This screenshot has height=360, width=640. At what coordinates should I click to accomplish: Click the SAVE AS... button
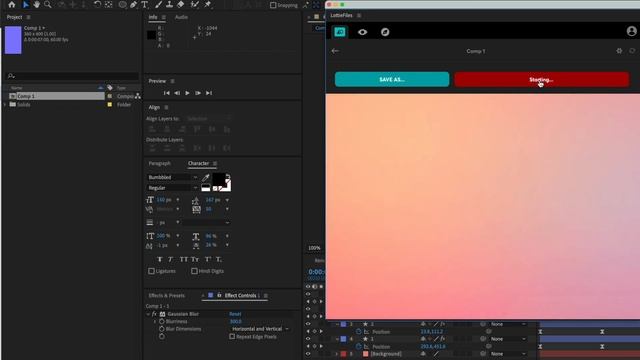[392, 79]
